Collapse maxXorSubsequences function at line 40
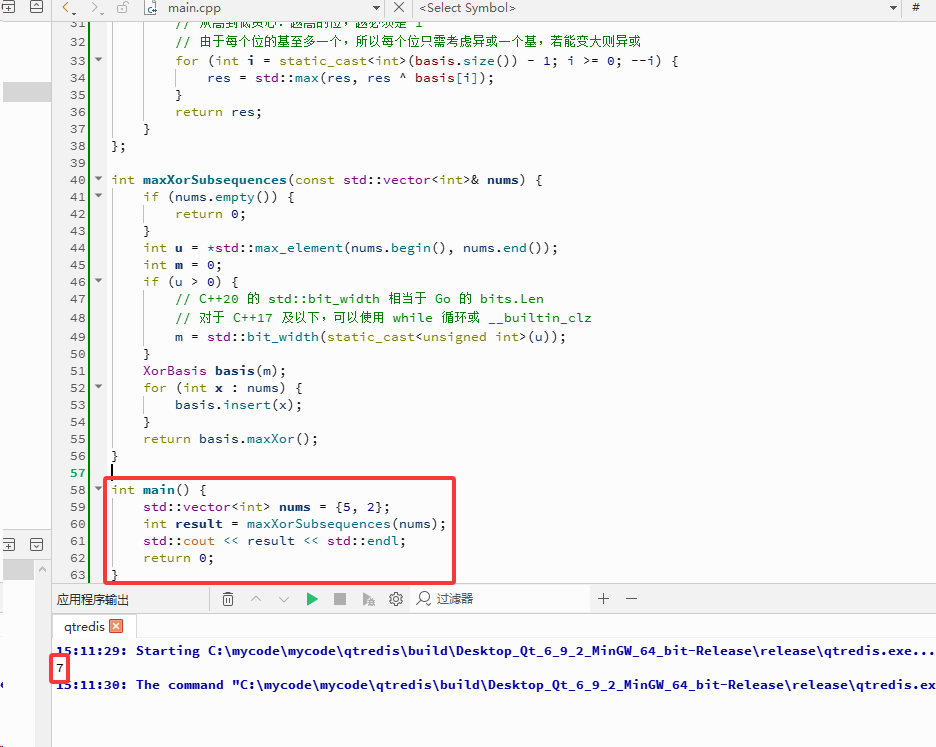 pos(98,179)
